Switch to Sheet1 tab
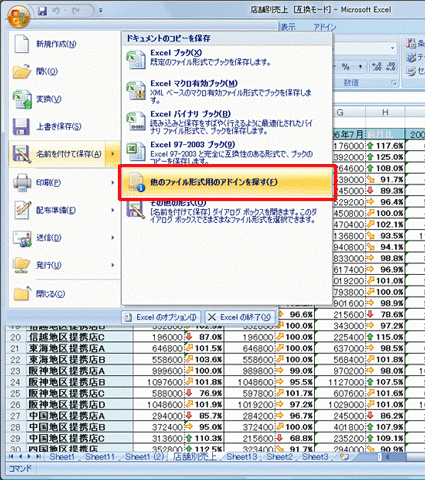Viewport: 425px width, 480px height. 62,457
